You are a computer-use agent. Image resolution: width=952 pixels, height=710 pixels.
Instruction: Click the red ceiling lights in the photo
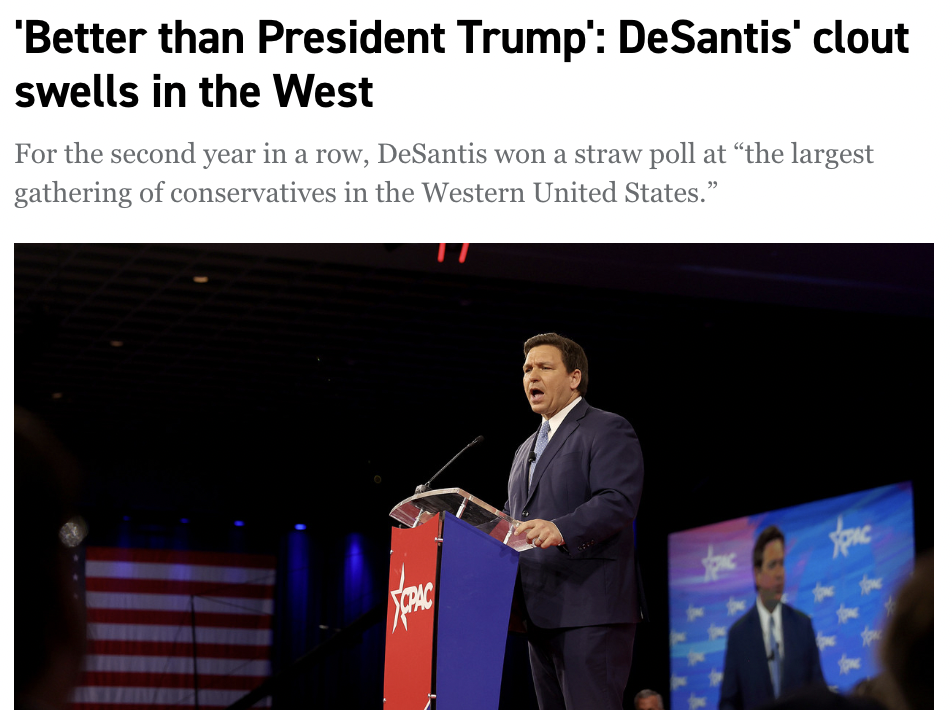point(451,252)
